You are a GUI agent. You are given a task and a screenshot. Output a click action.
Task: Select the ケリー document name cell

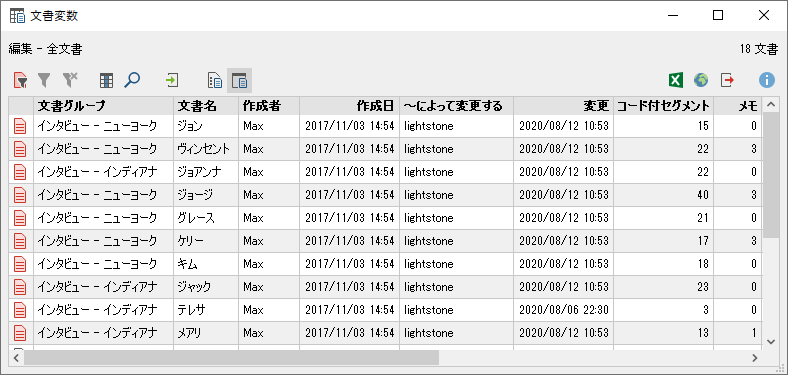206,241
